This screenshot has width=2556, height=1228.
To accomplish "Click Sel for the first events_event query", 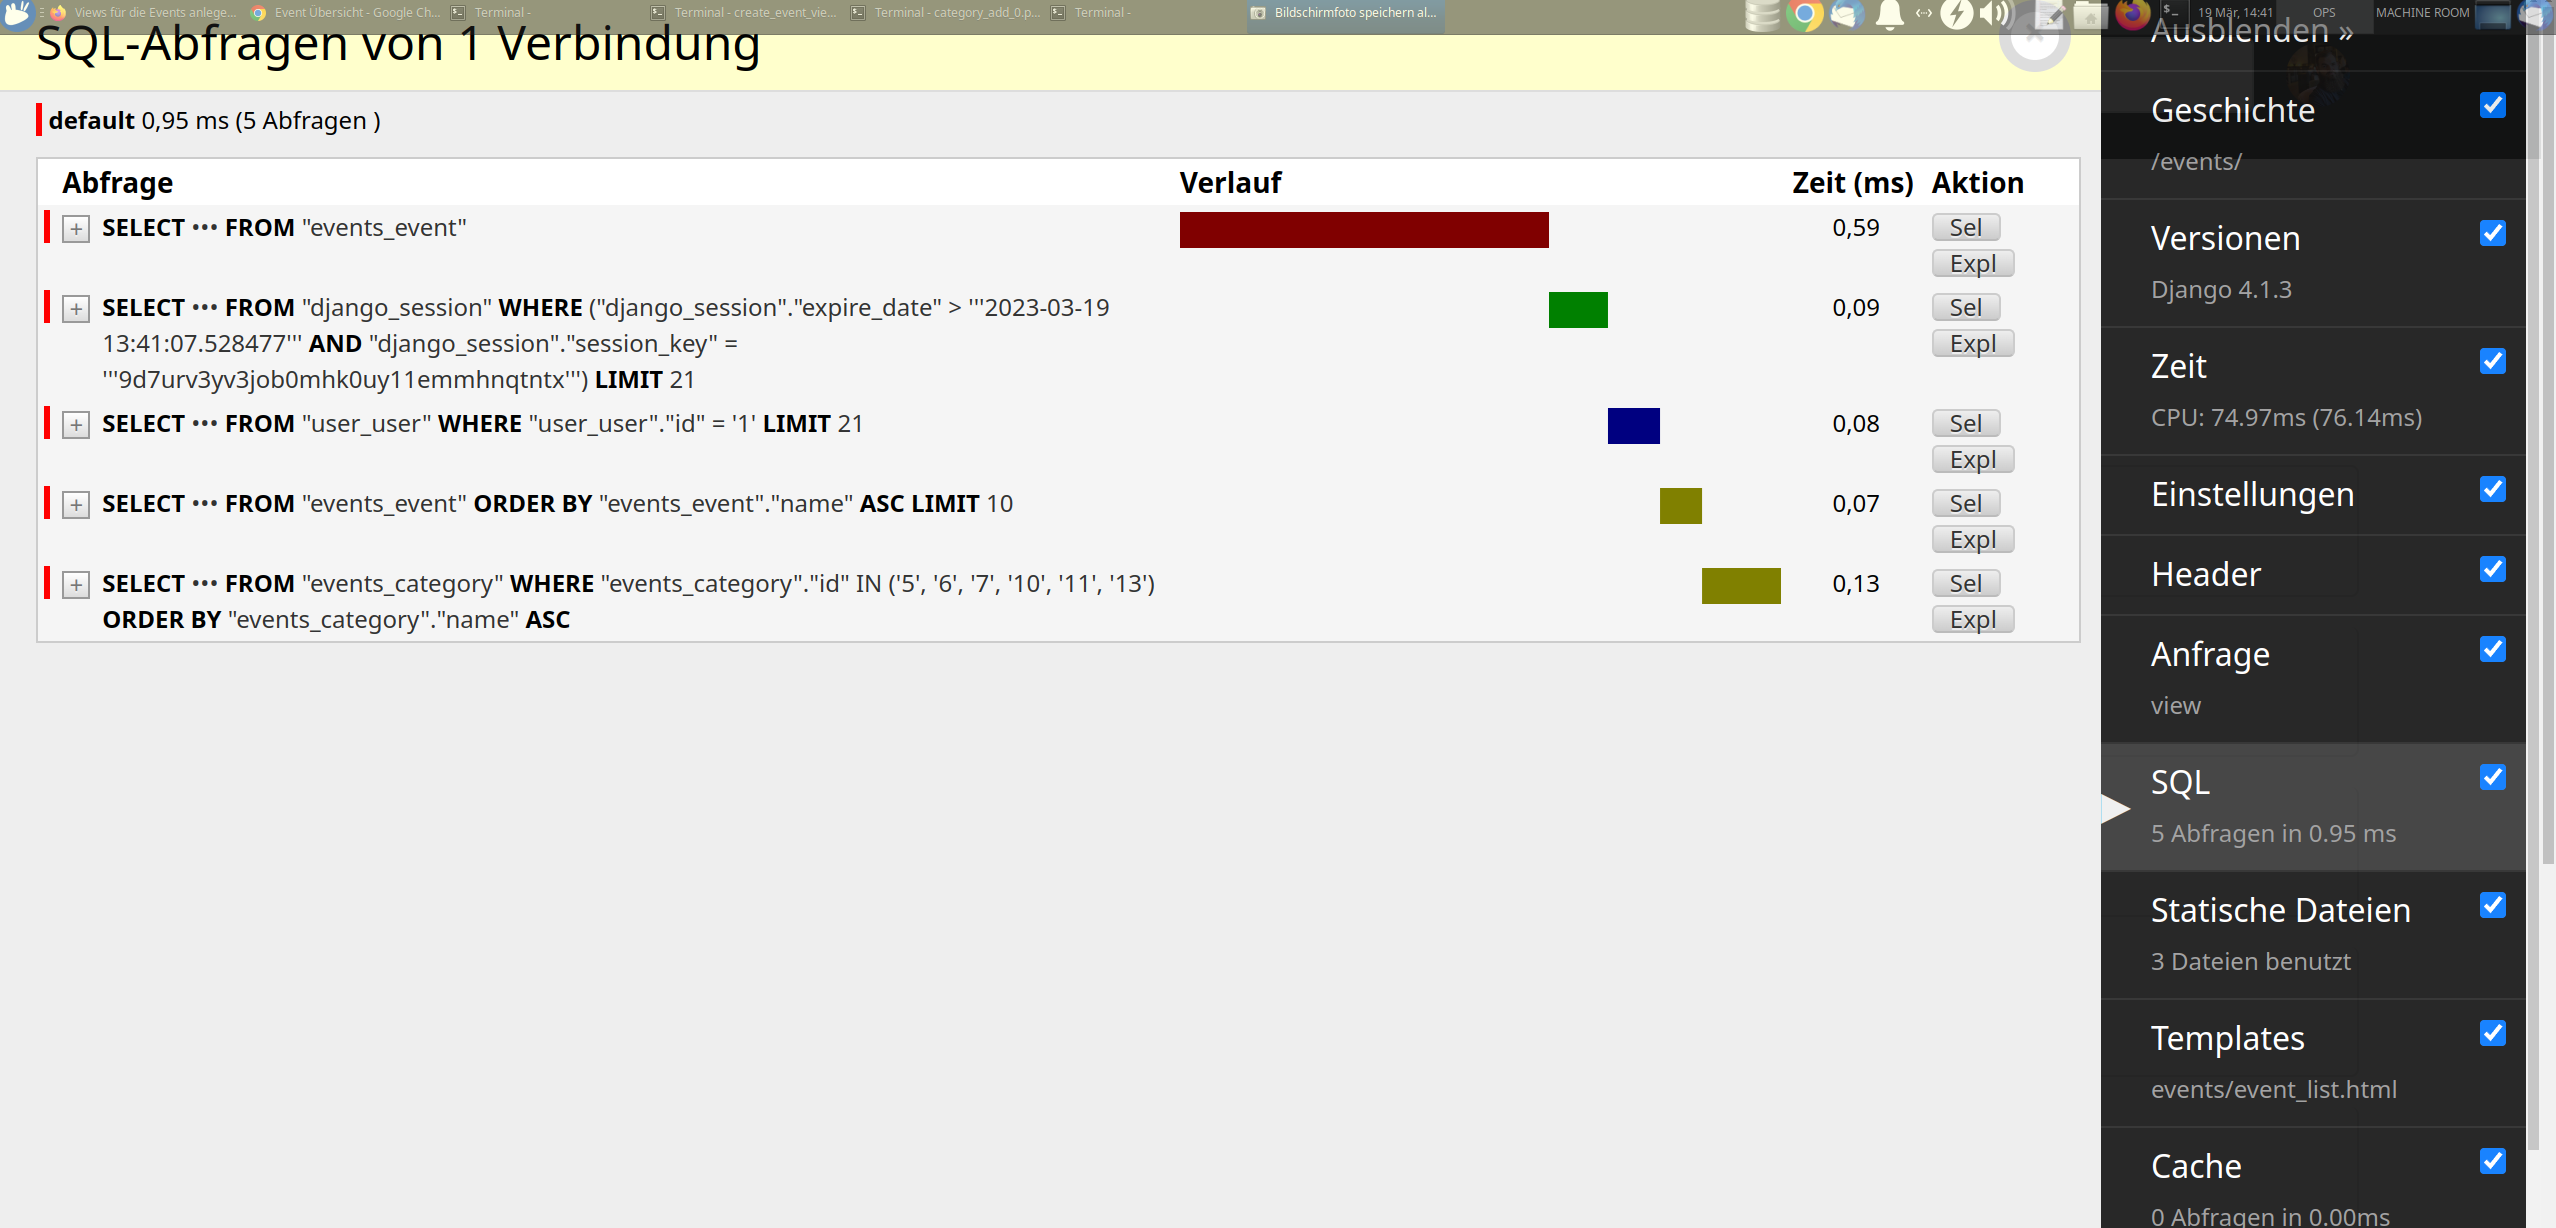I will (1964, 227).
